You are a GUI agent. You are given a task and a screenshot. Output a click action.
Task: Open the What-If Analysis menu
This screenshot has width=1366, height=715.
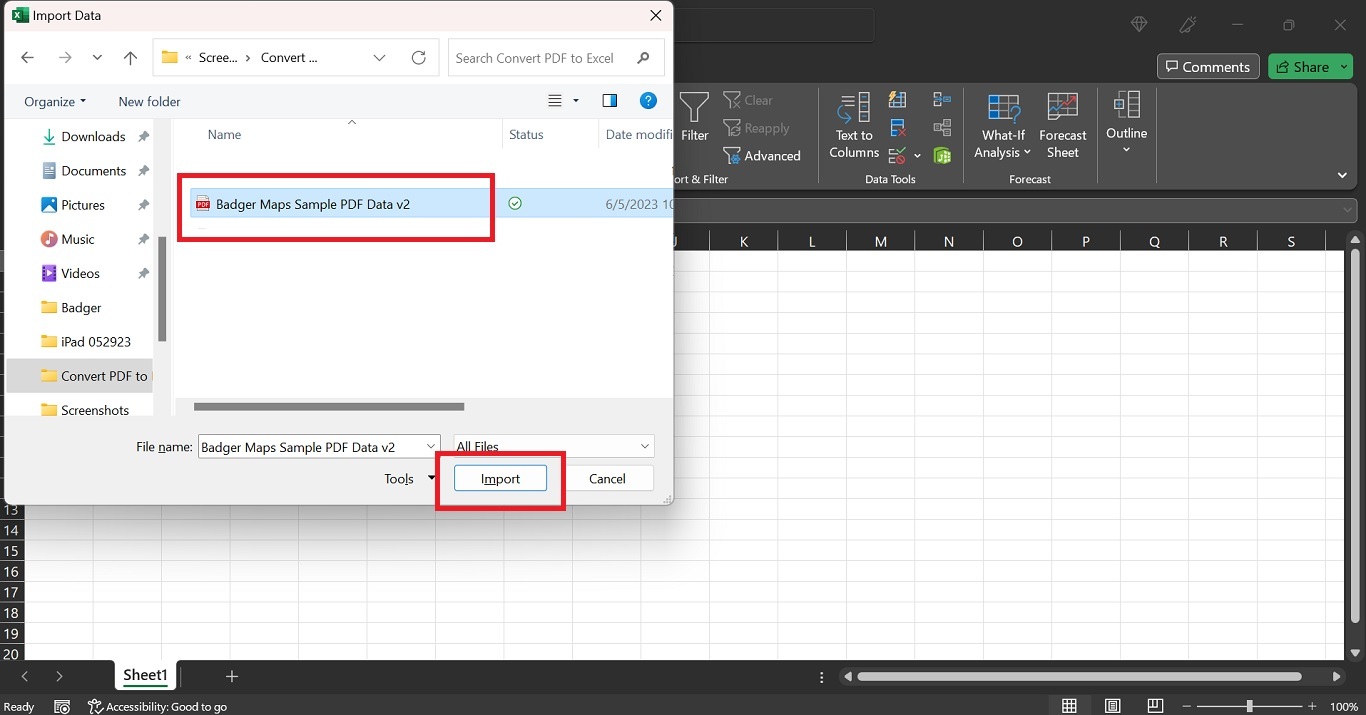pos(1003,126)
